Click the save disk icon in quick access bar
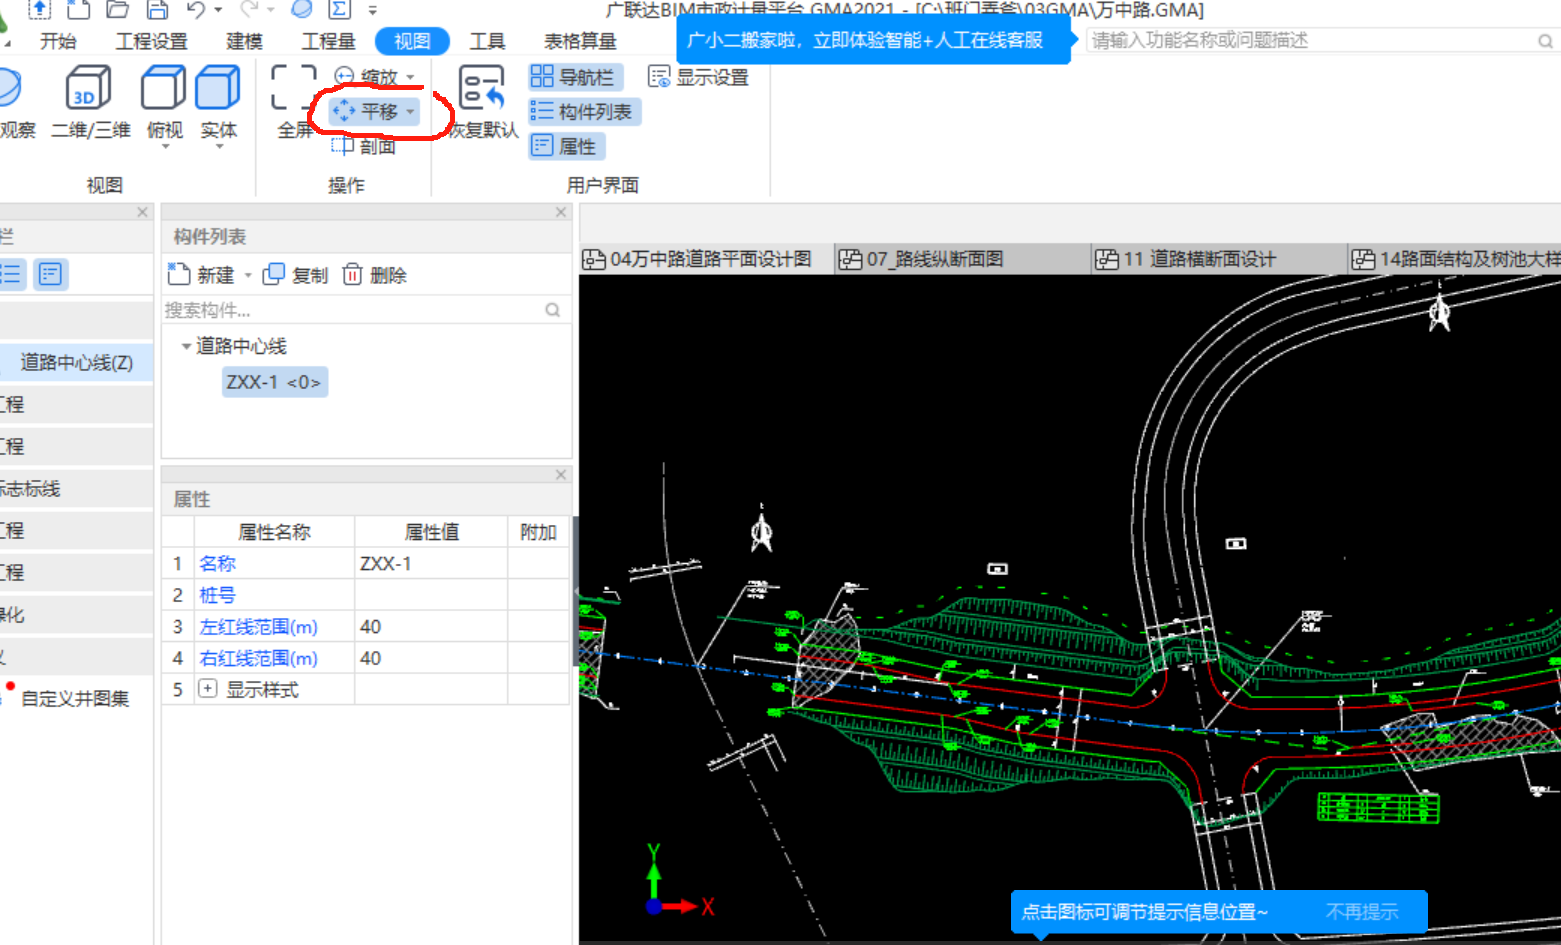Viewport: 1561px width, 945px height. coord(157,9)
